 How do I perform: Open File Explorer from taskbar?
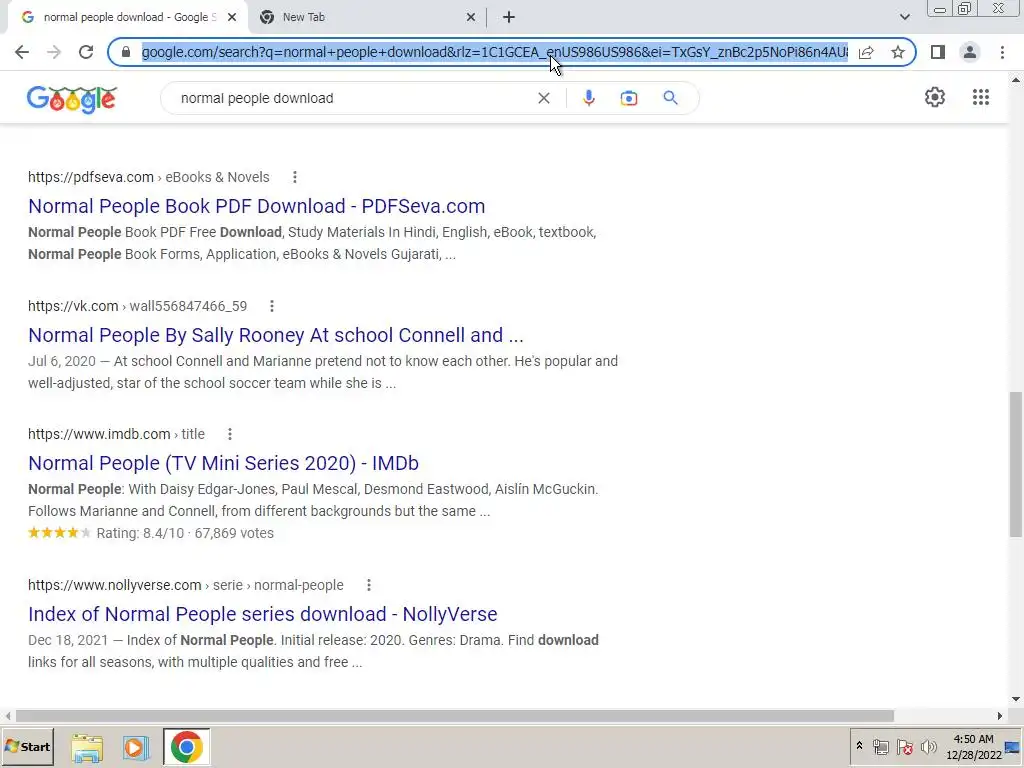87,747
